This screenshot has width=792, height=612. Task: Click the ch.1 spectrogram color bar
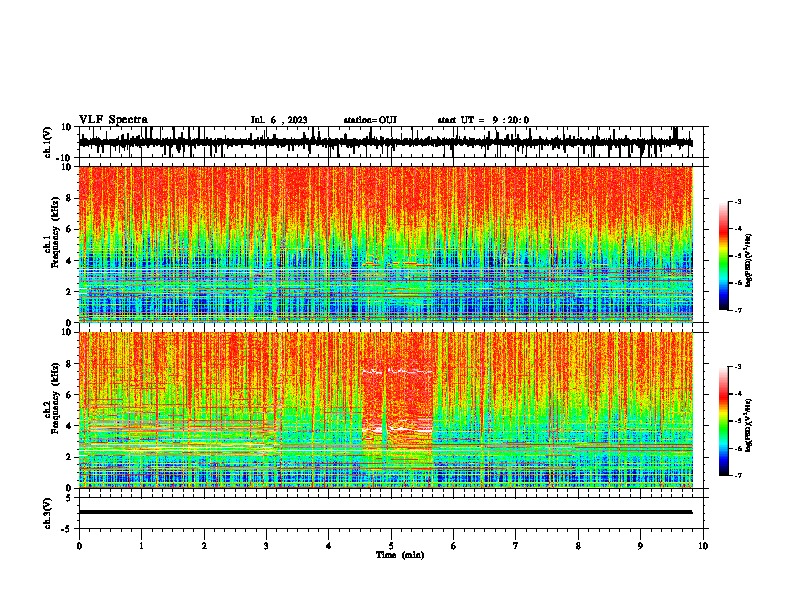pos(723,255)
